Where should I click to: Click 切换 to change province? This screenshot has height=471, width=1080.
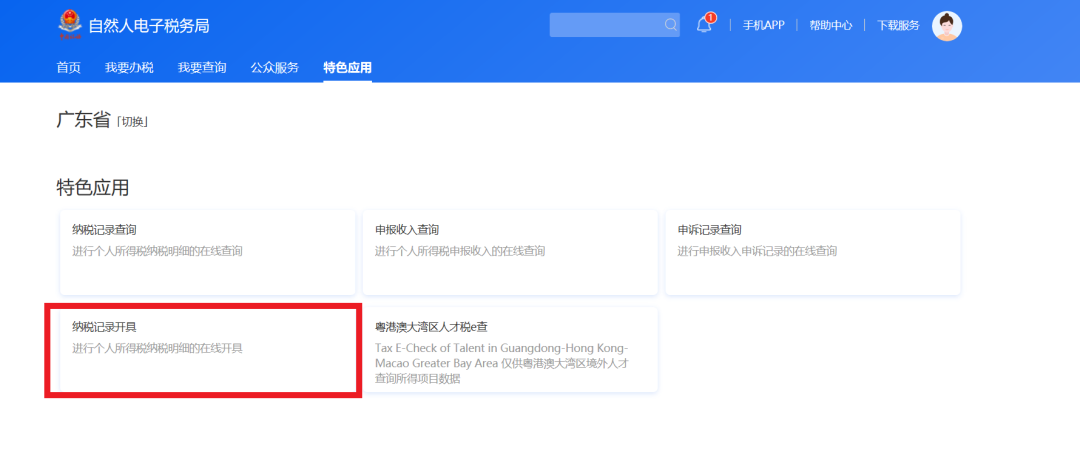point(133,122)
